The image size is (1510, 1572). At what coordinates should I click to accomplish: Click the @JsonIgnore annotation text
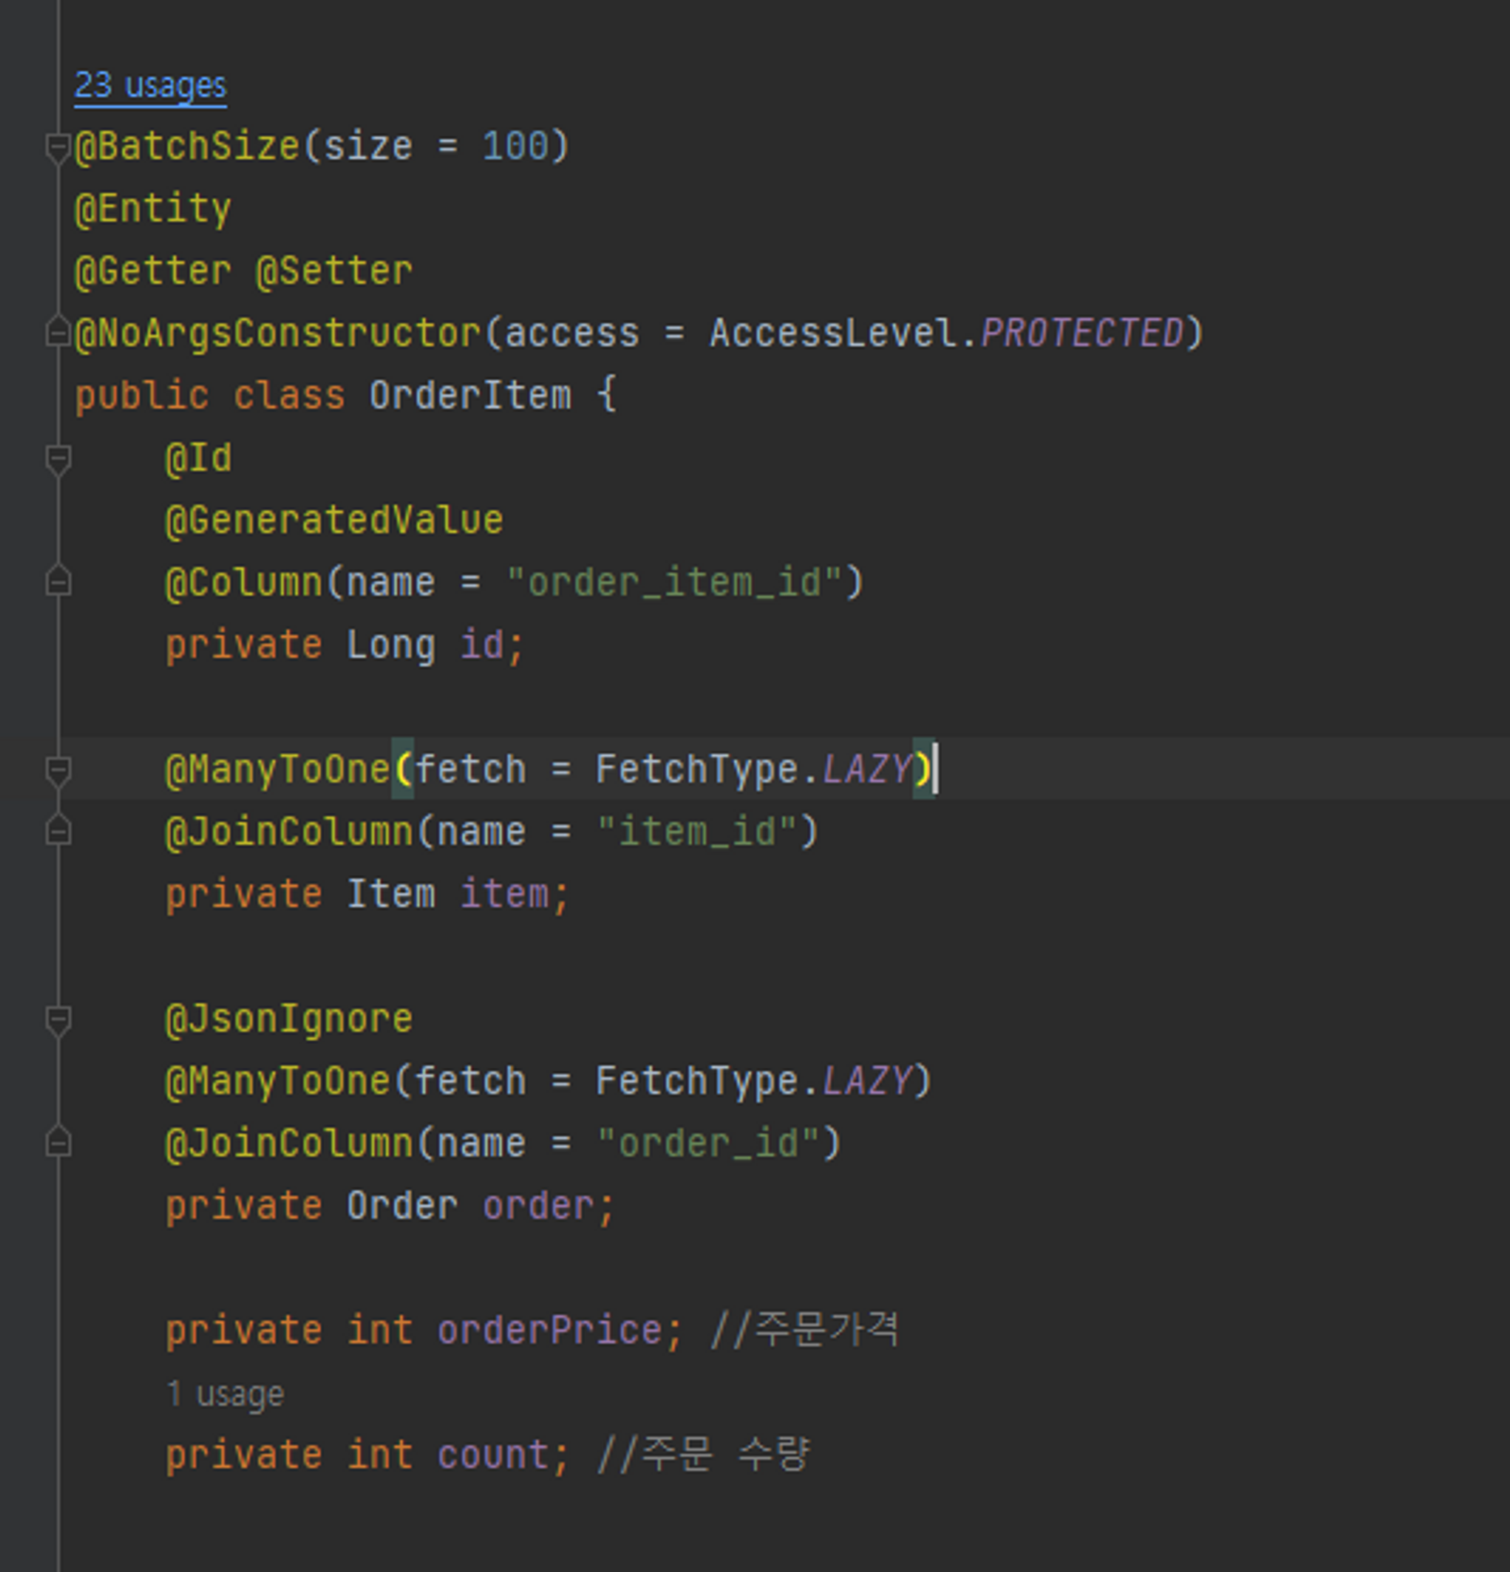pos(289,1019)
